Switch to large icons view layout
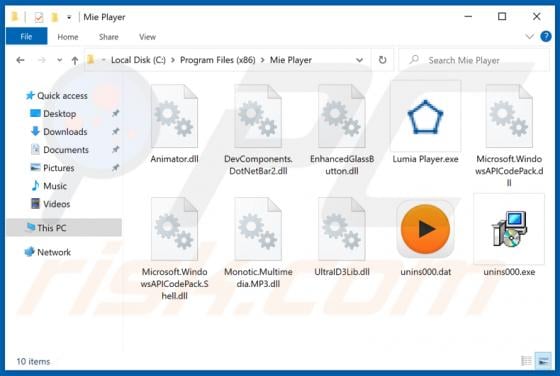 tap(543, 361)
